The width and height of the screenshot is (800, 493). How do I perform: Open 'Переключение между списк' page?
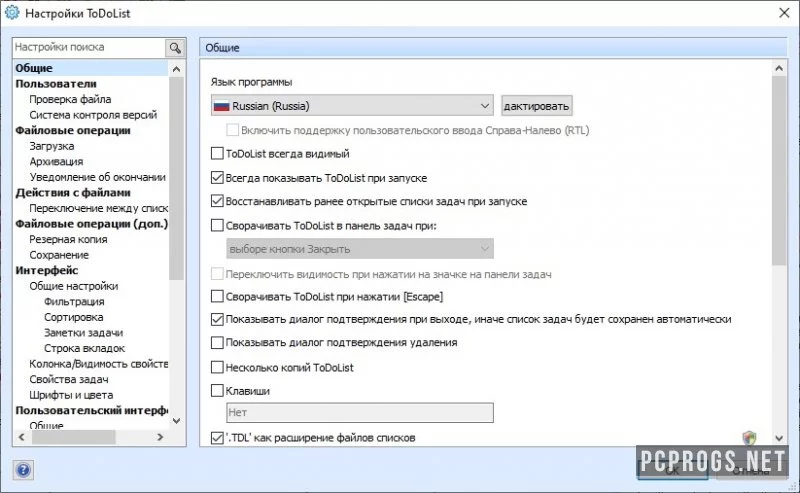(x=98, y=208)
